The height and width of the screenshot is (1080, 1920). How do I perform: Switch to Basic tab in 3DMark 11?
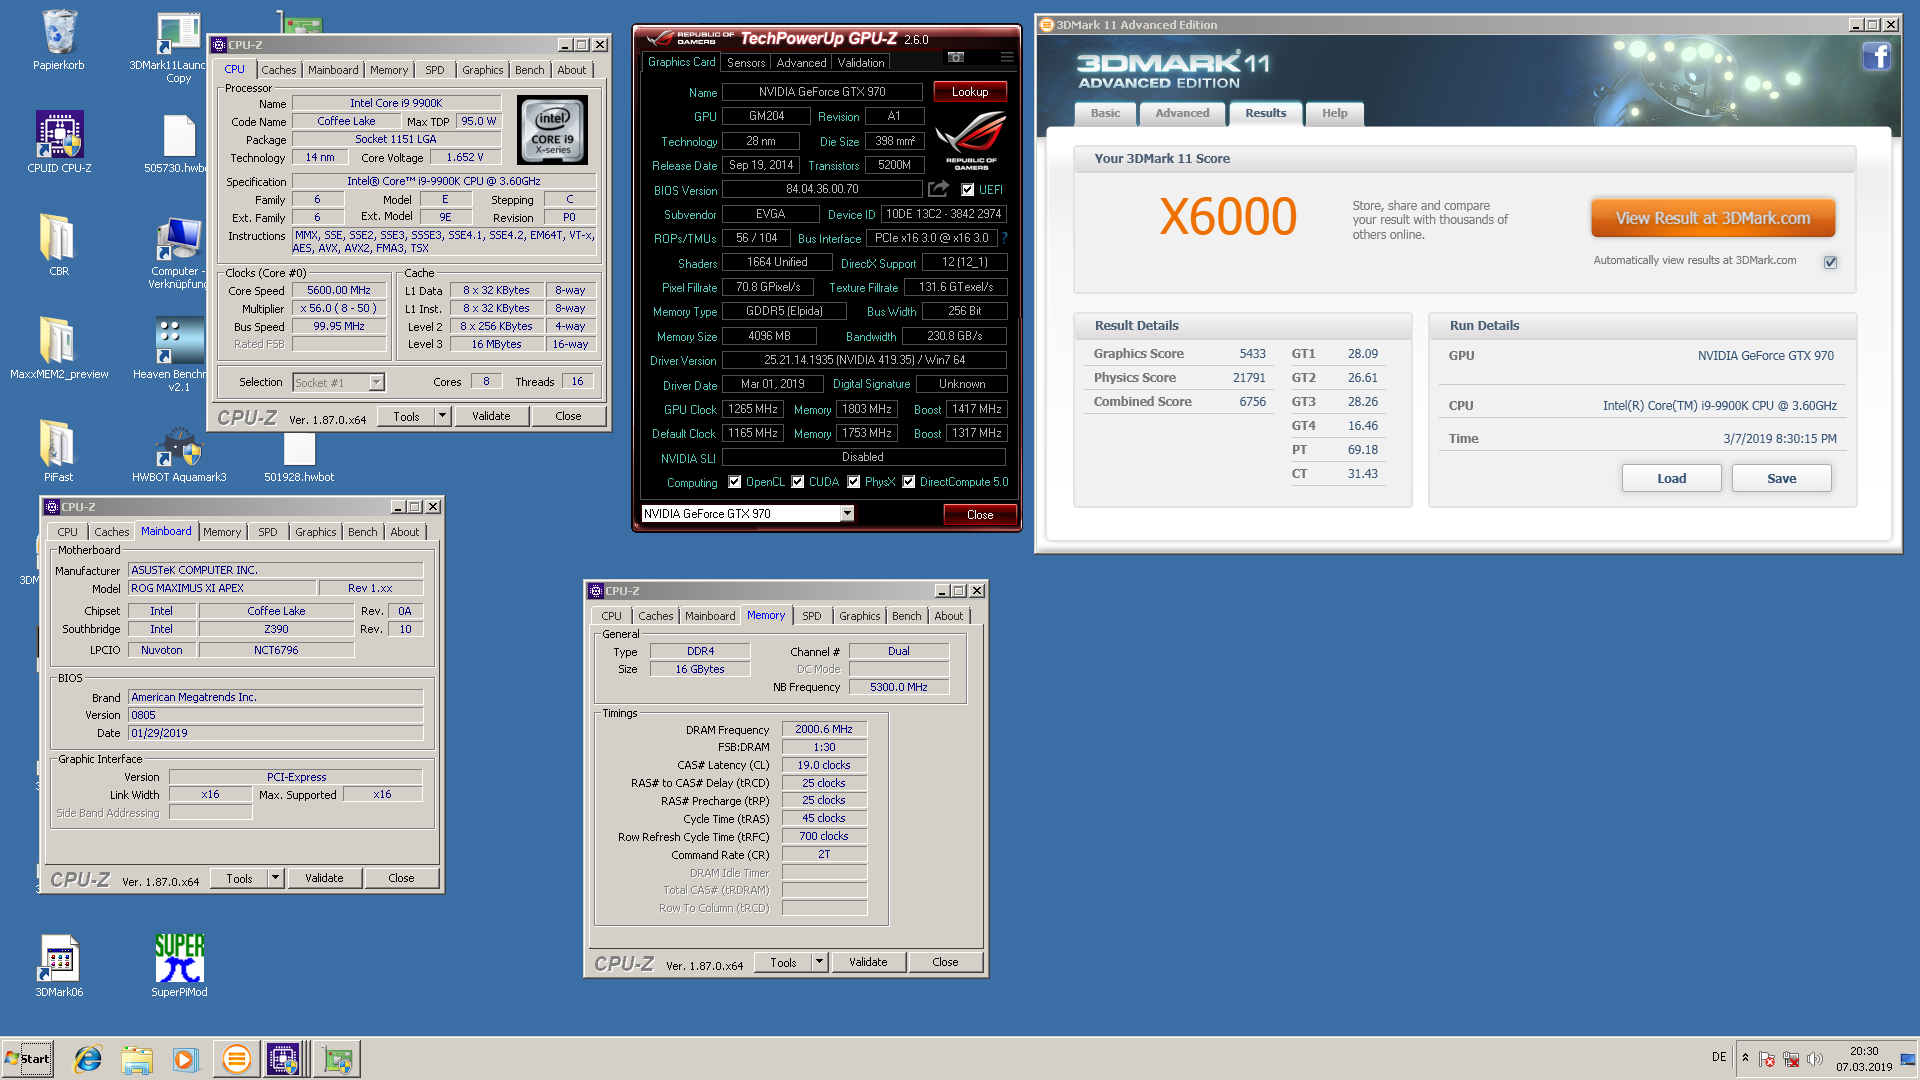(x=1105, y=113)
